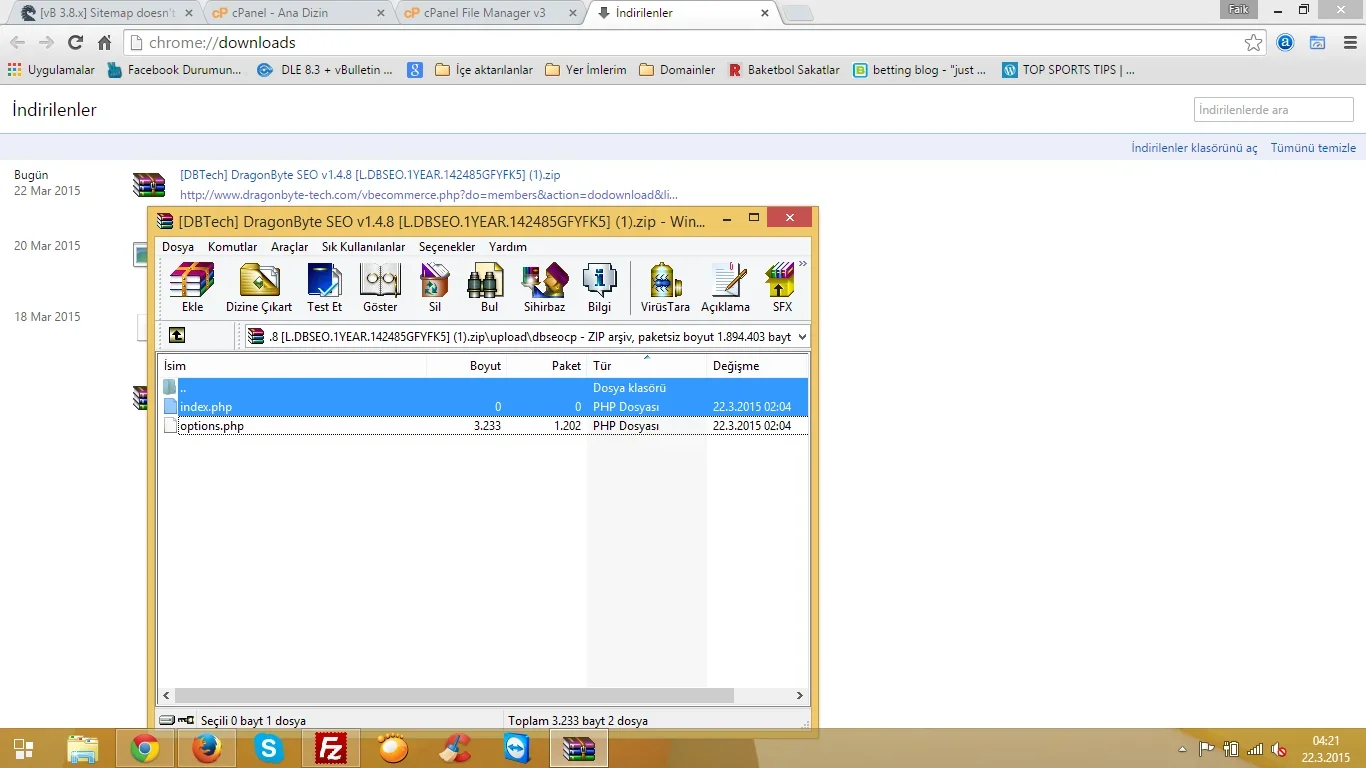Go up one folder level in WinRAR

[x=177, y=336]
